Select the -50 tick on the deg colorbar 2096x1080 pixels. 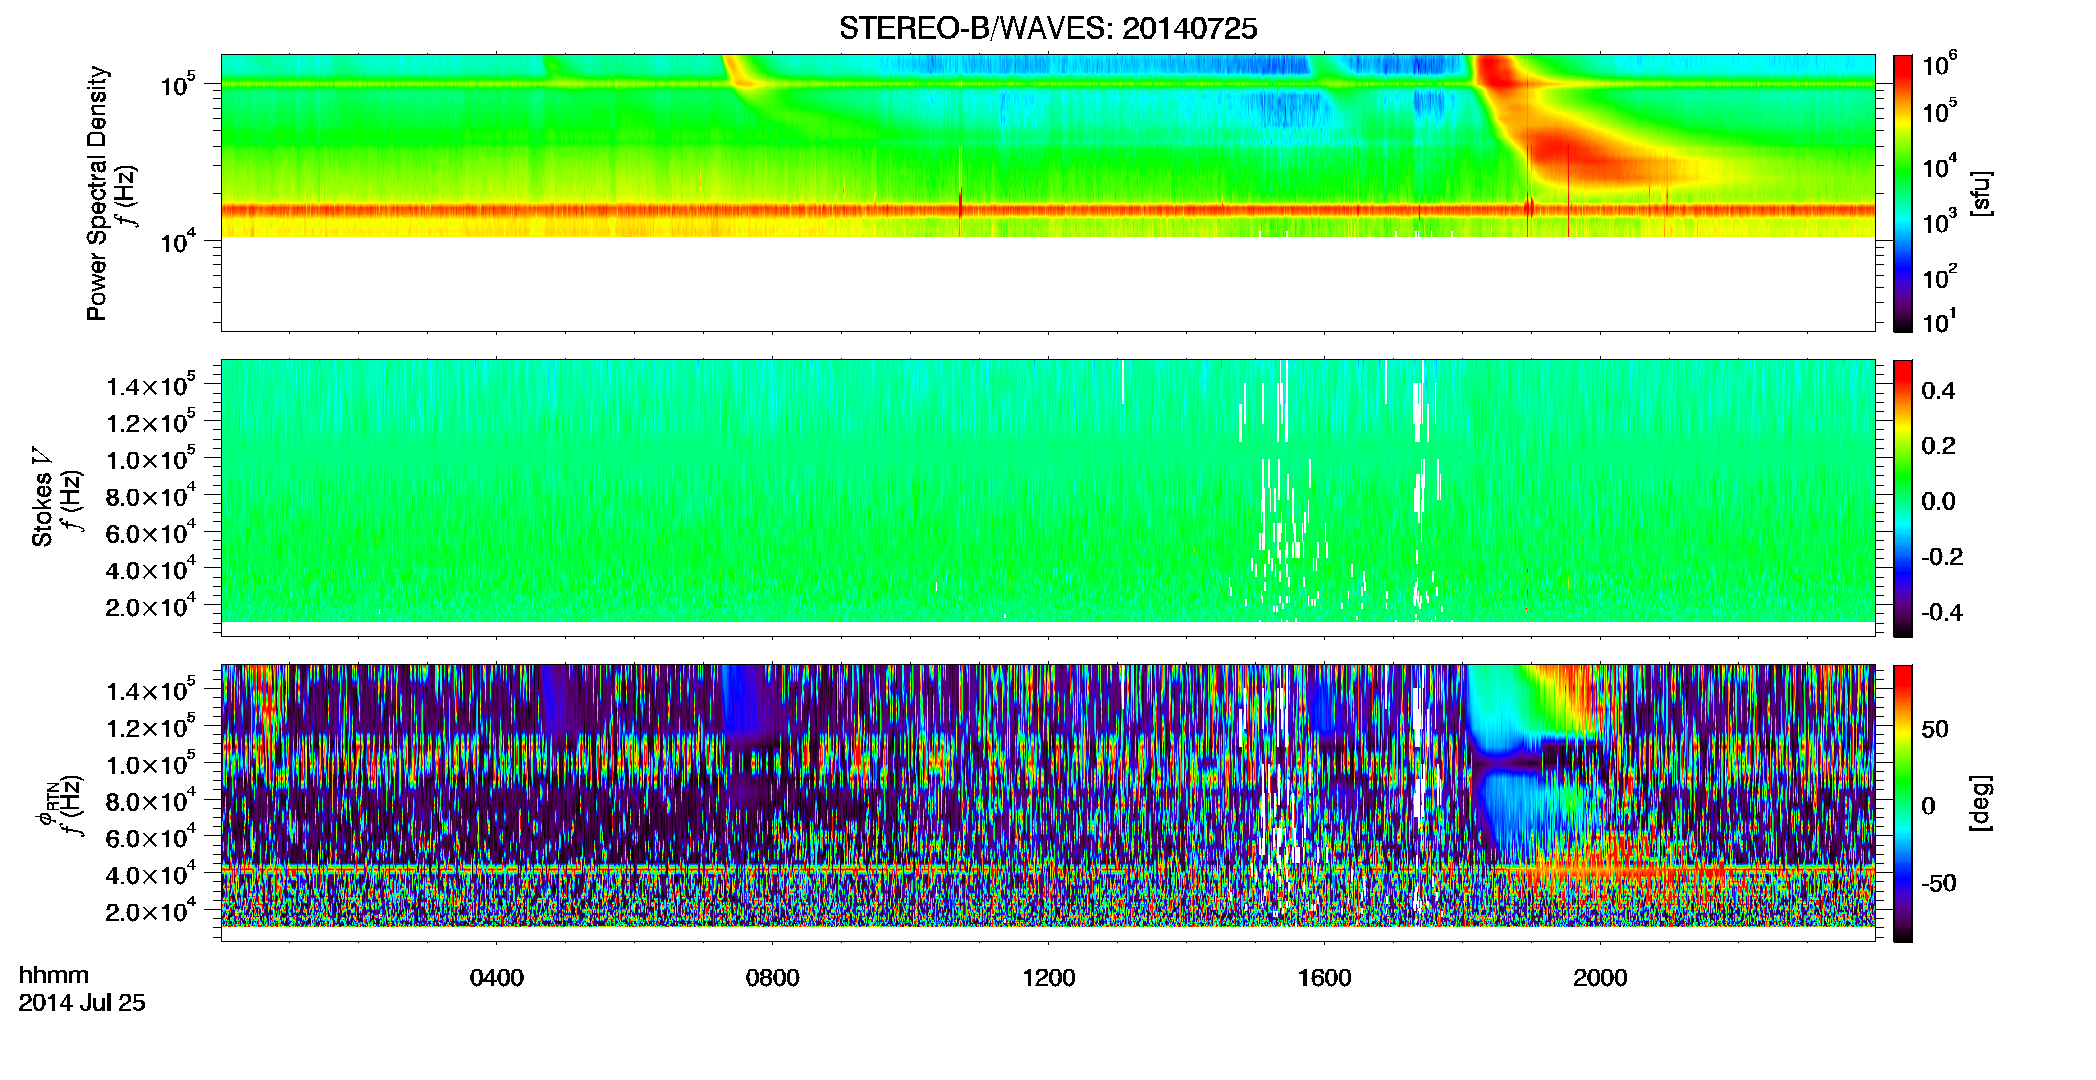tap(1939, 884)
